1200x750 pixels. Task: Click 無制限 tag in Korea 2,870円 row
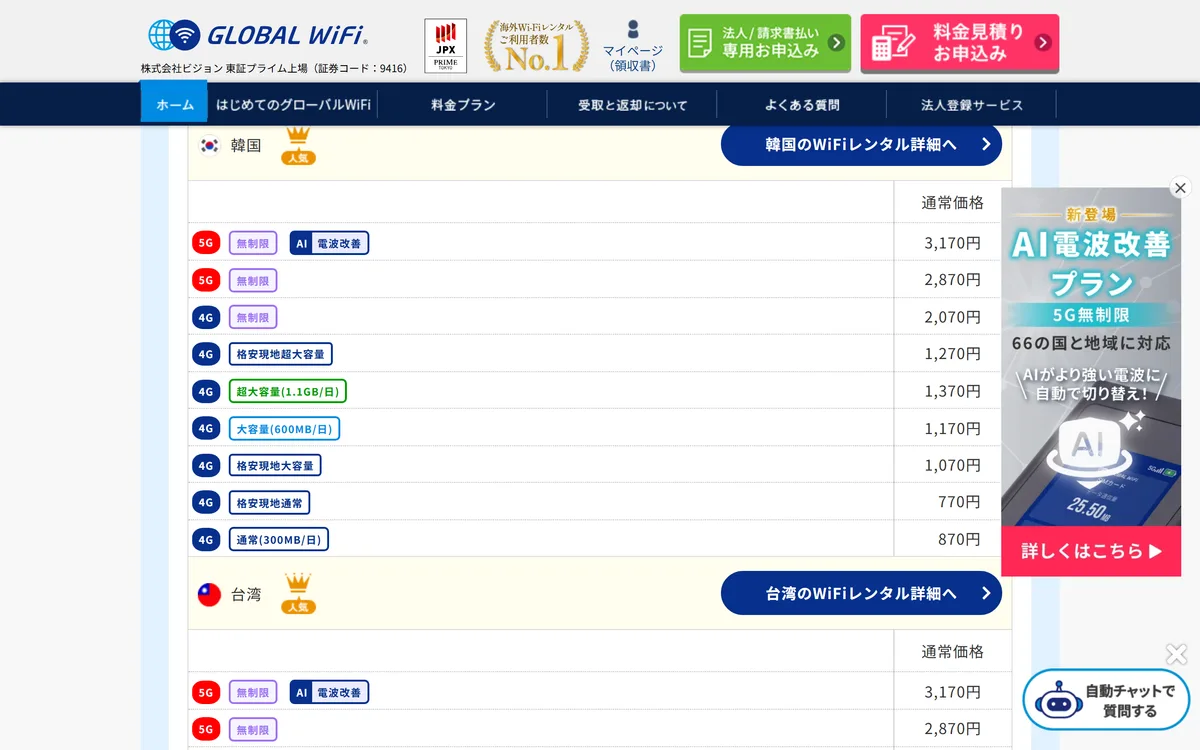click(x=252, y=280)
